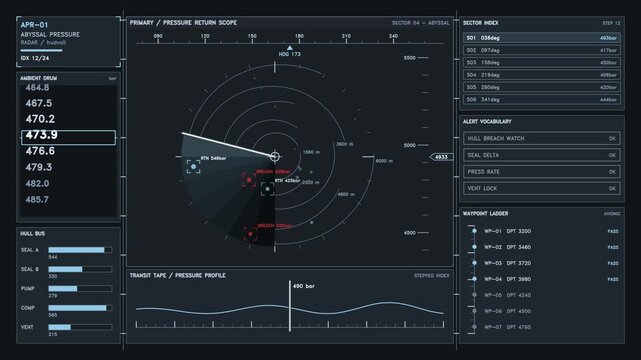Image resolution: width=641 pixels, height=360 pixels.
Task: Click the 4500 depth scale label
Action: 410,233
